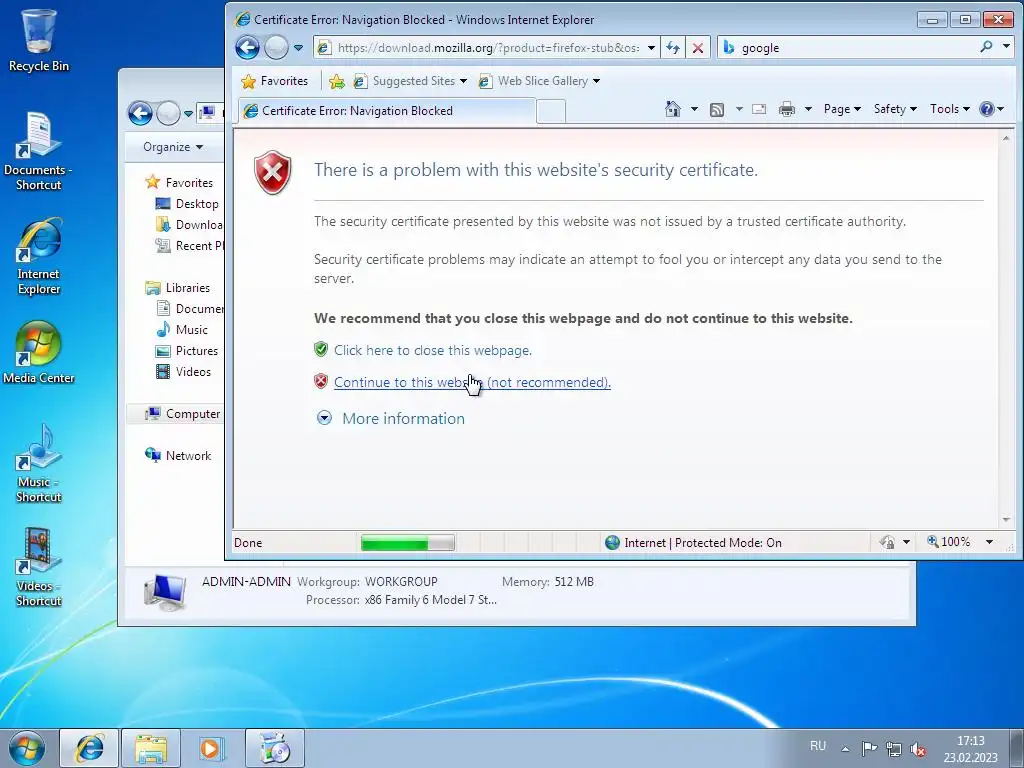Image resolution: width=1024 pixels, height=768 pixels.
Task: Open the Favorites star button
Action: [x=275, y=81]
